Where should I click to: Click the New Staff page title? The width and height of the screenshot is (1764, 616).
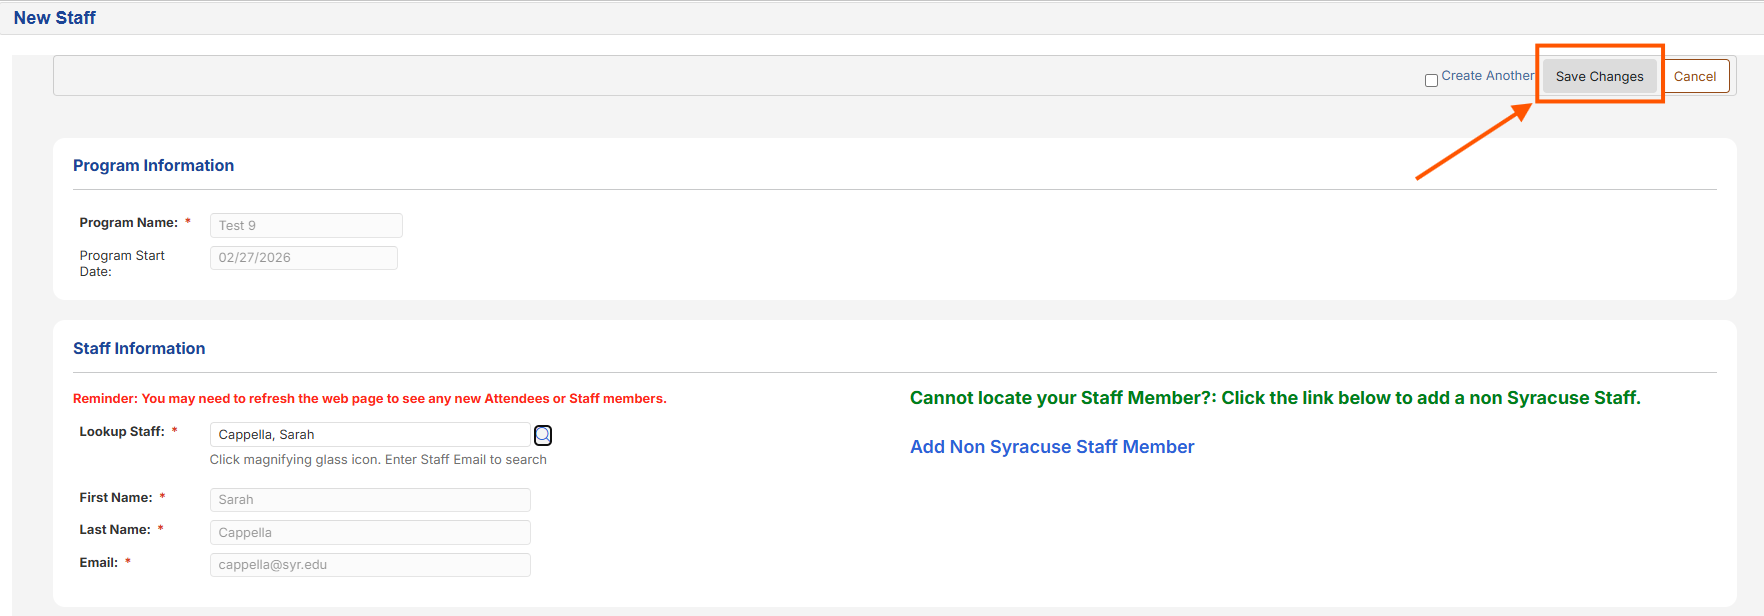pyautogui.click(x=55, y=18)
